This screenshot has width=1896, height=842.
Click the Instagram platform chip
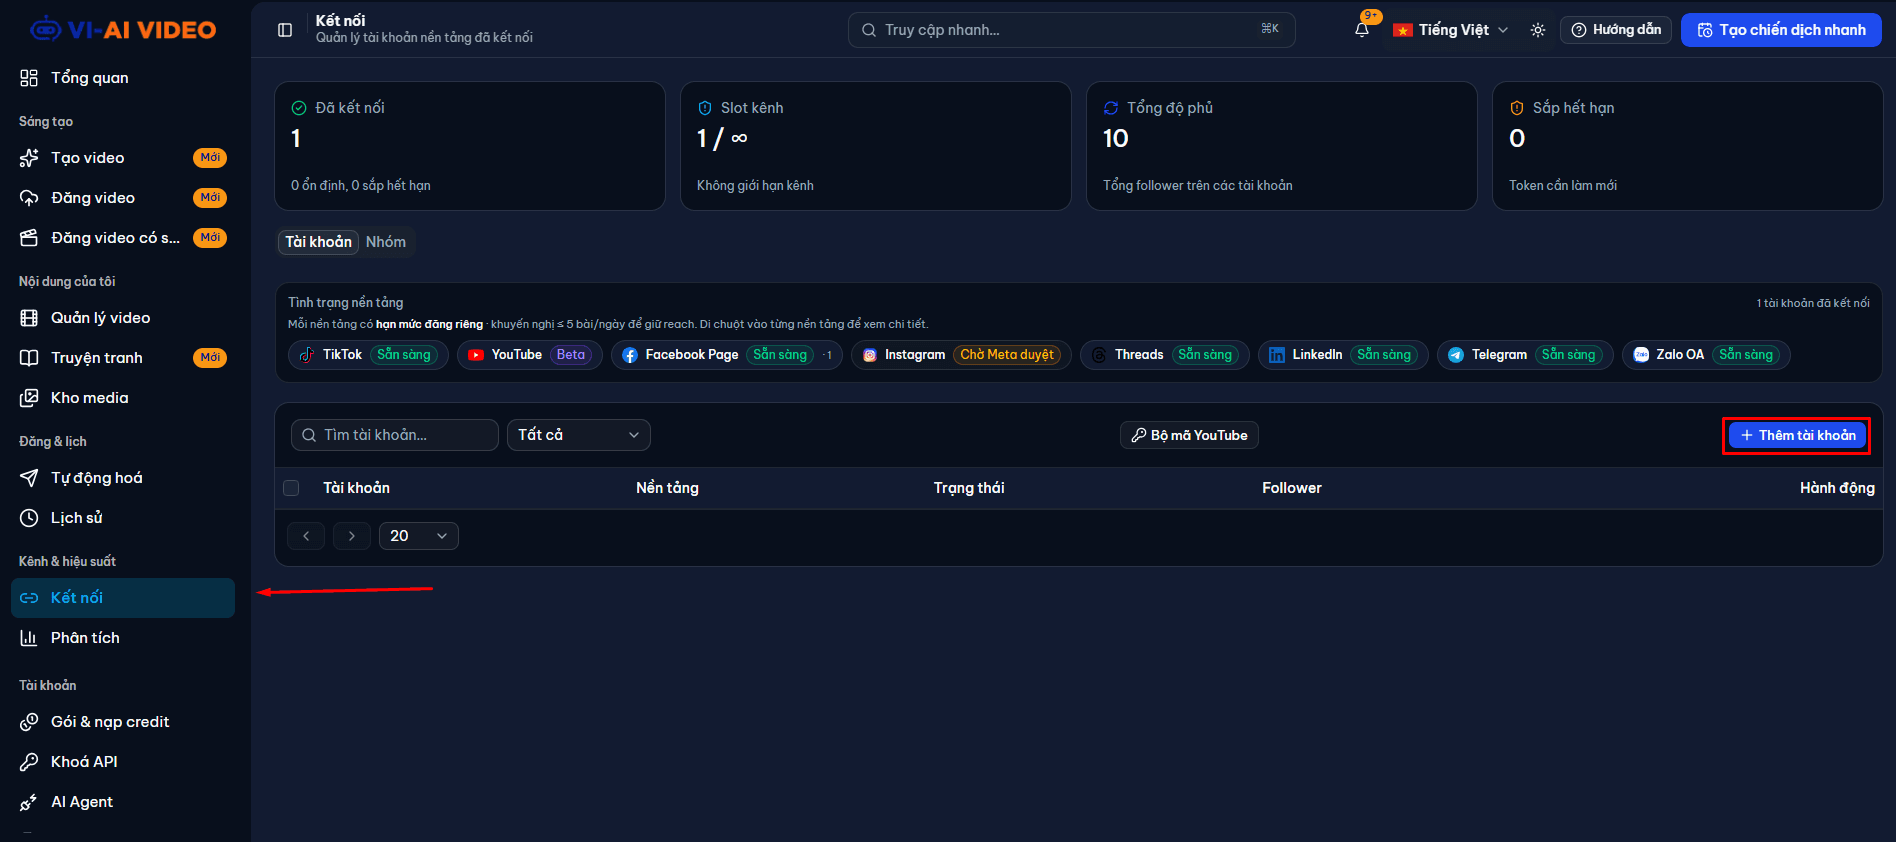[961, 355]
